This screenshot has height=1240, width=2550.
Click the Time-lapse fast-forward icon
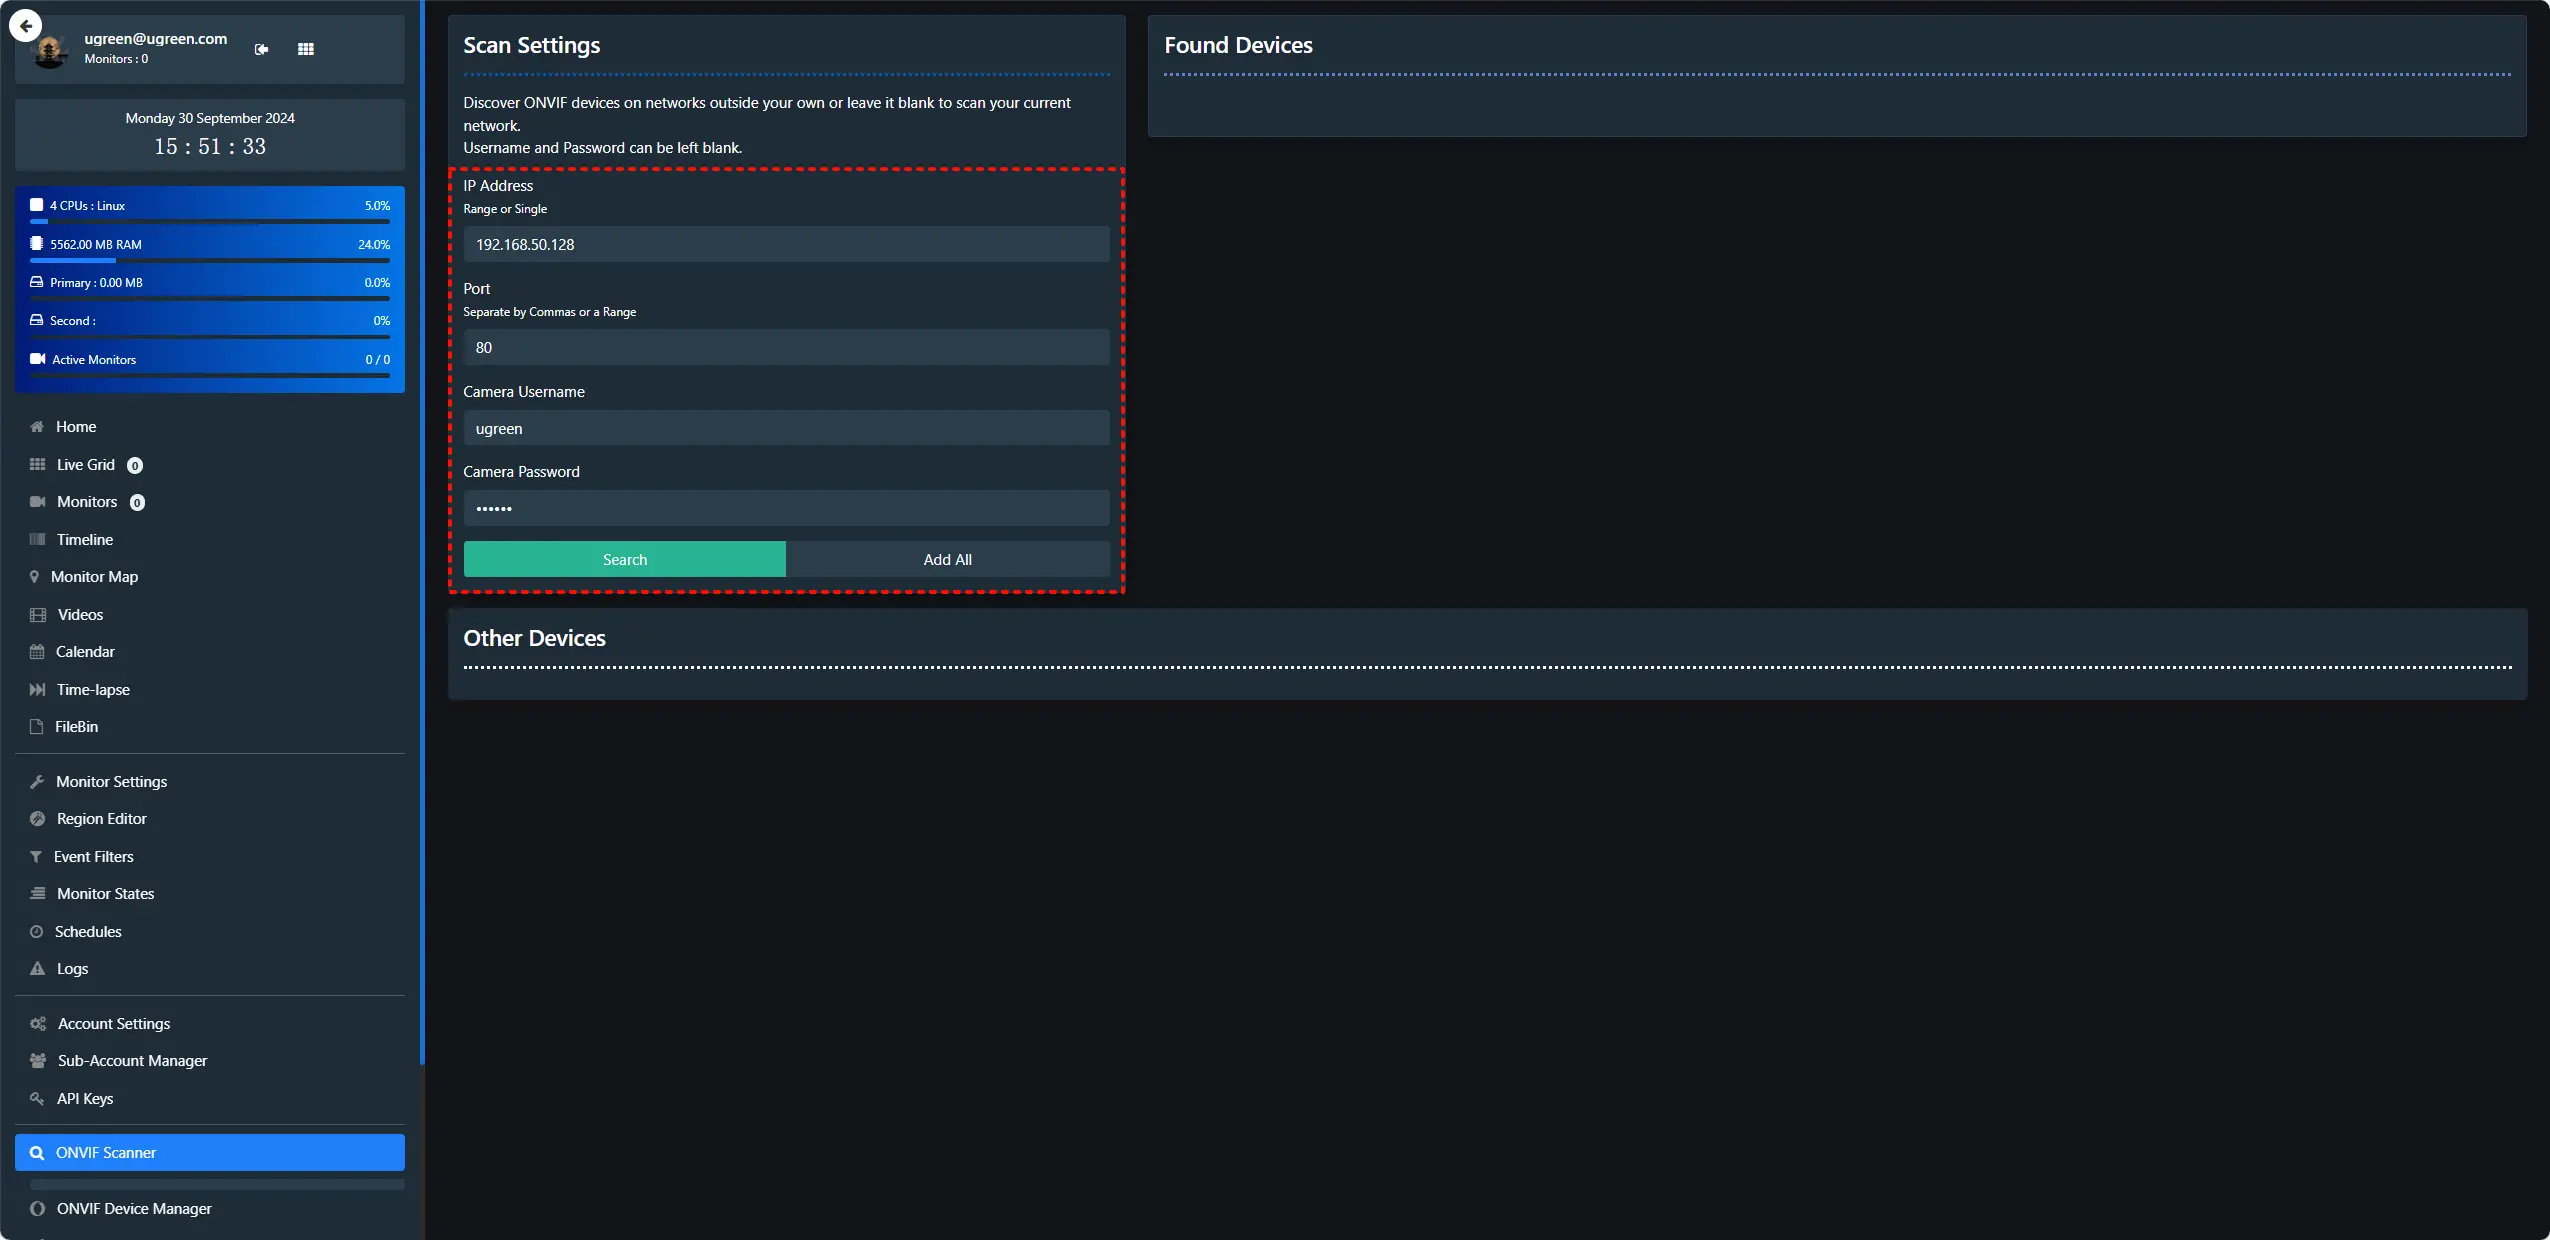click(38, 690)
